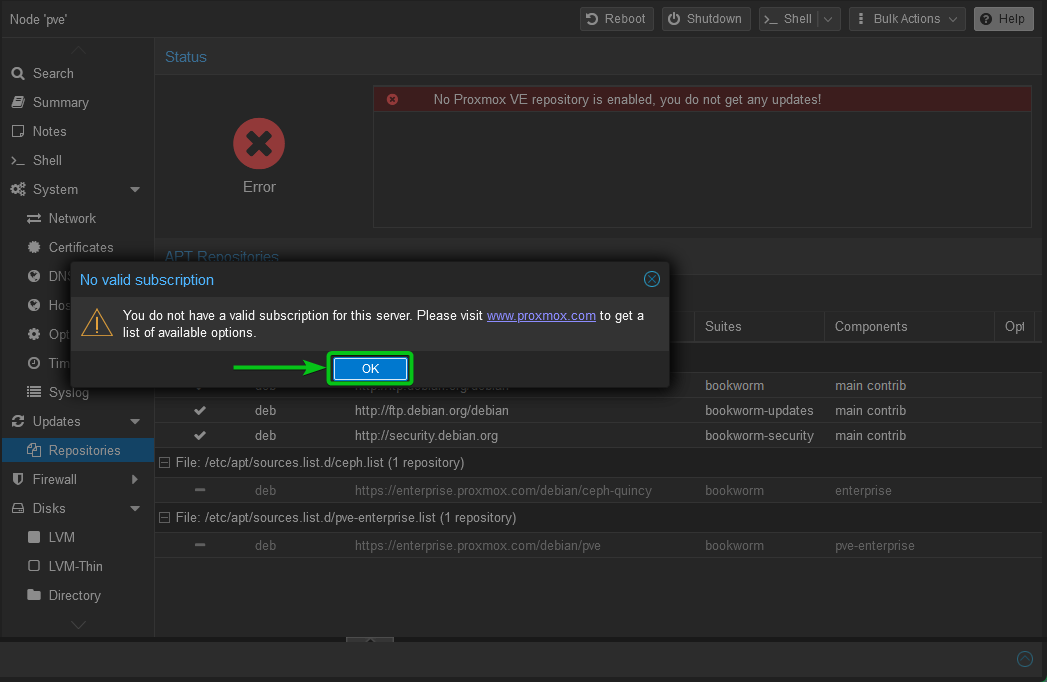Open the Network settings page
The height and width of the screenshot is (682, 1047).
coord(72,218)
